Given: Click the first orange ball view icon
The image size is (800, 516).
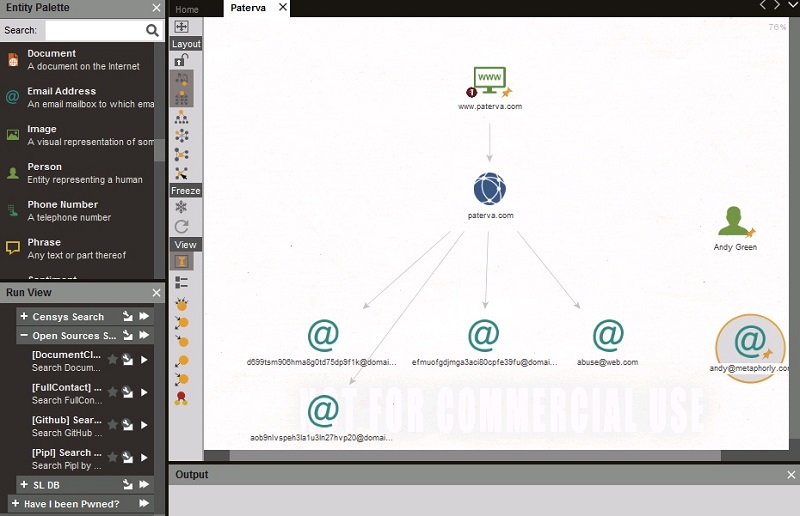Looking at the screenshot, I should (x=182, y=305).
